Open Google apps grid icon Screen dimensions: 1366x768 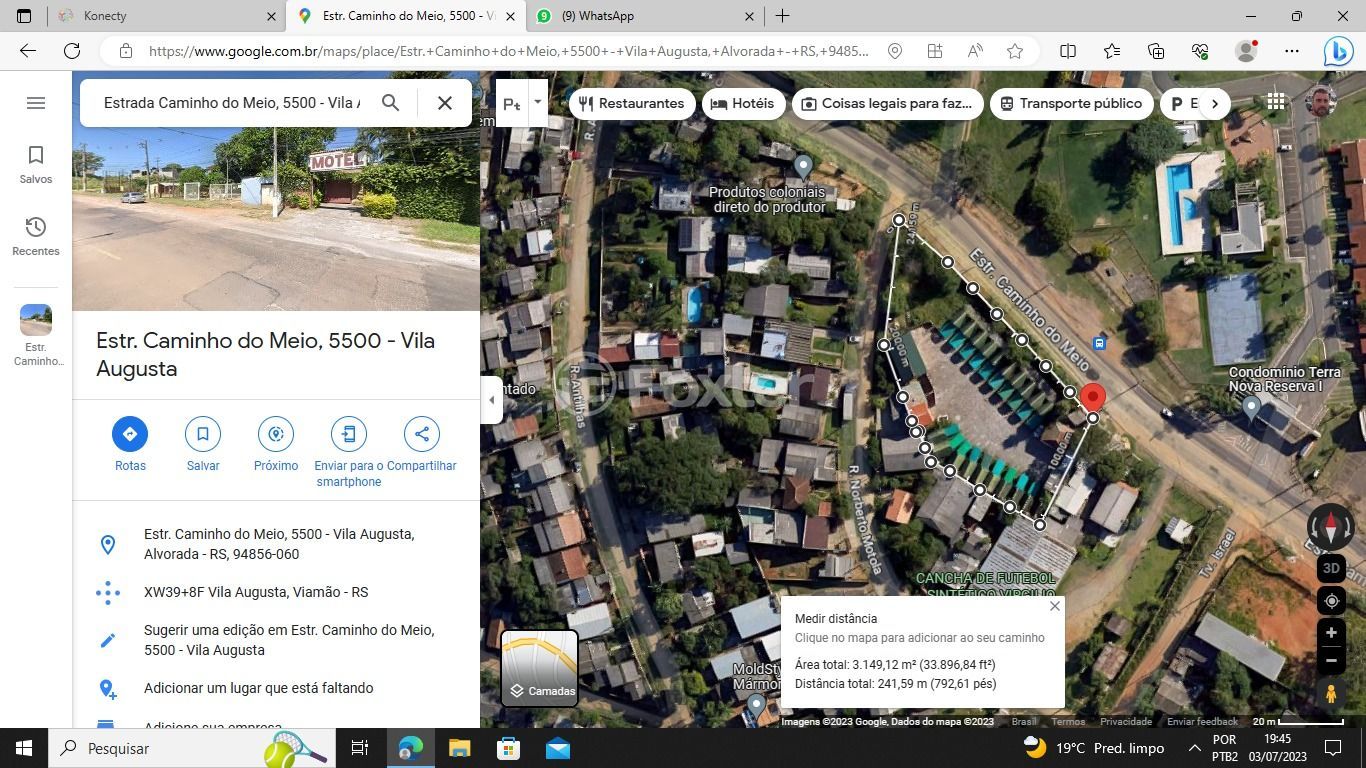(1275, 102)
